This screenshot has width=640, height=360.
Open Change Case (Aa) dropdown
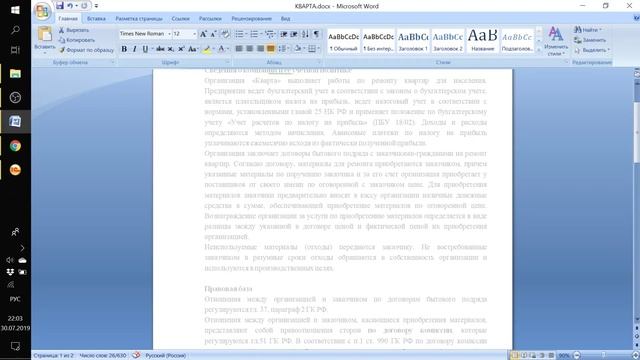pos(193,49)
